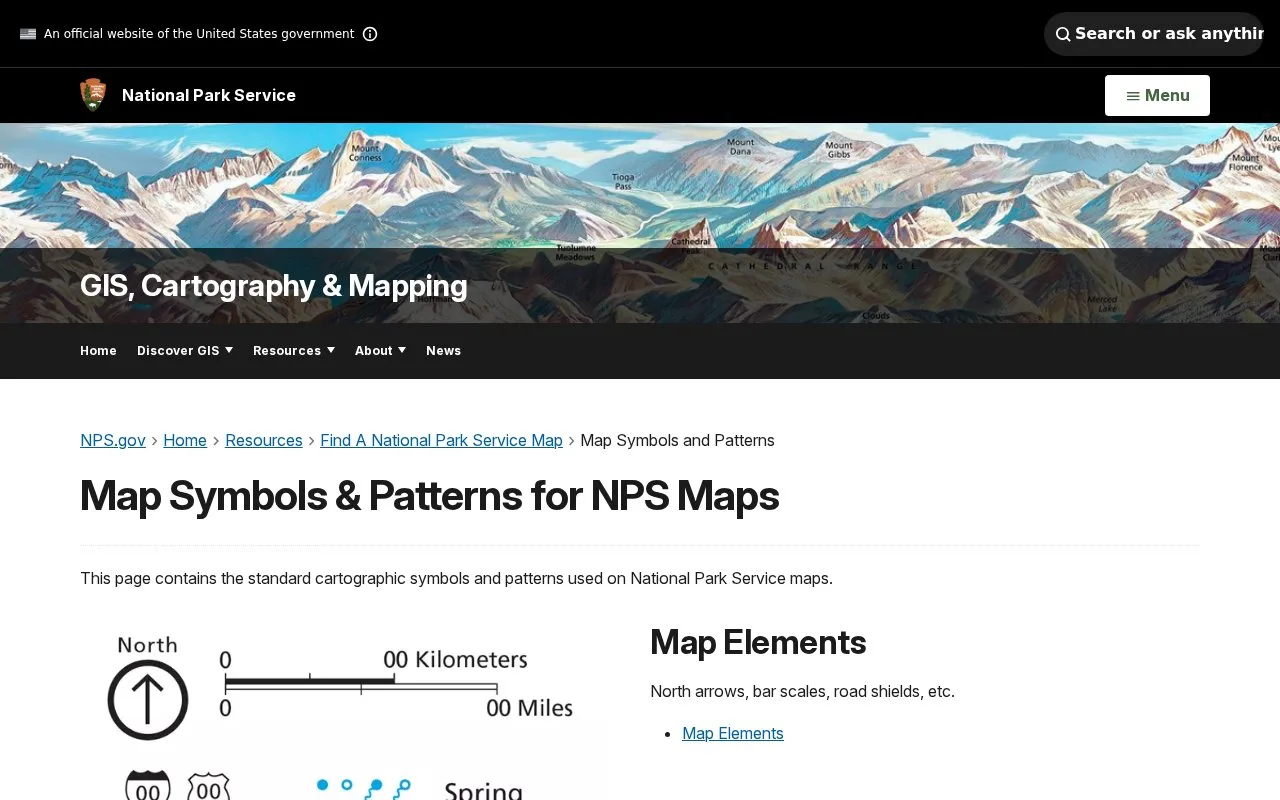
Task: Click the Map Elements section heading
Action: [758, 642]
